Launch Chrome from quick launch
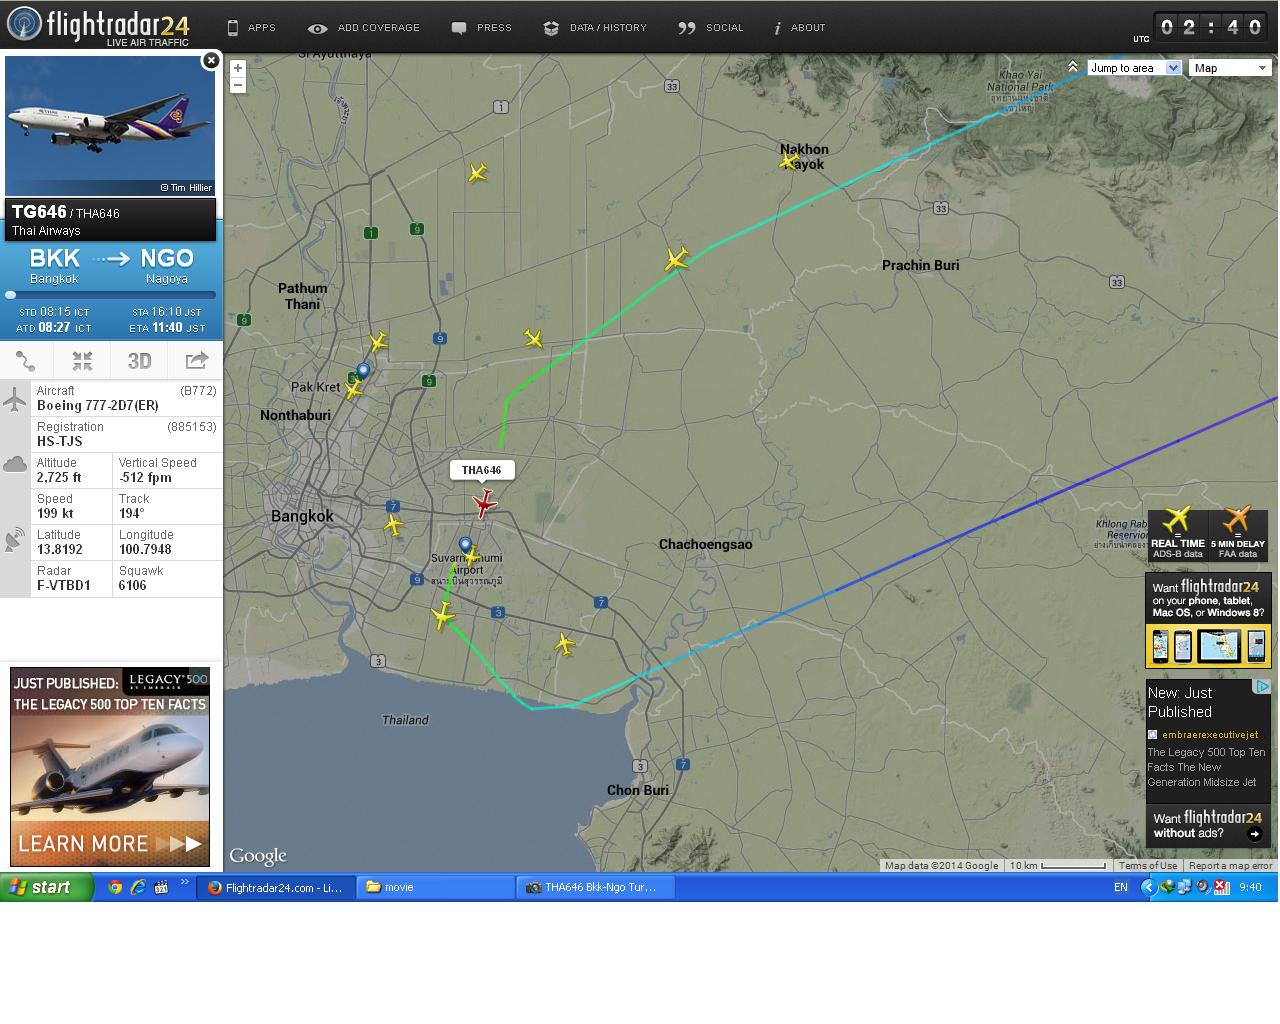This screenshot has height=1024, width=1280. [116, 887]
